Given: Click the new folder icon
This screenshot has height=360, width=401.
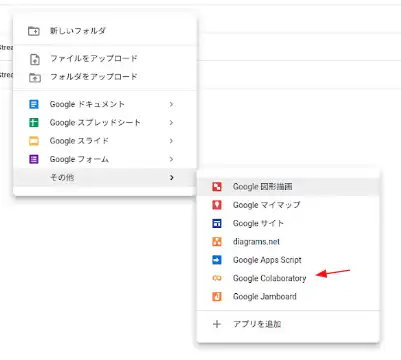Looking at the screenshot, I should point(34,31).
